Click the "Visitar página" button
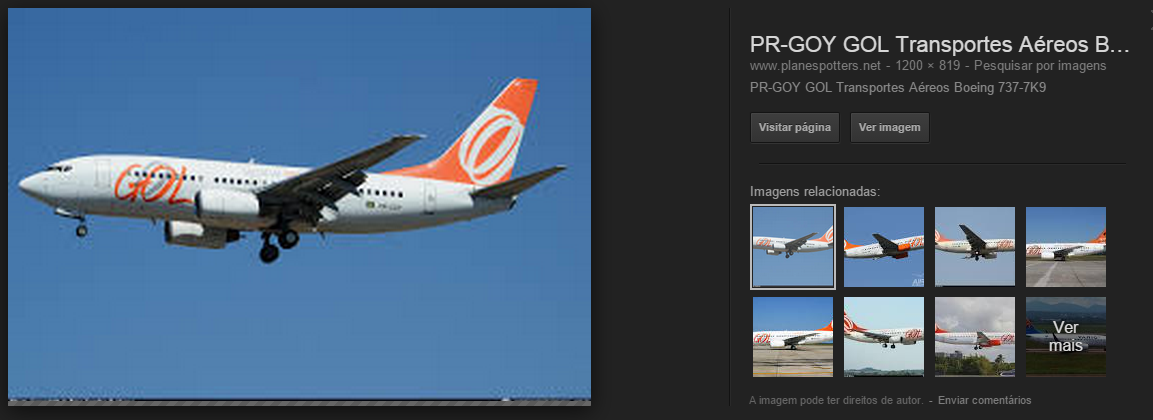Image resolution: width=1153 pixels, height=420 pixels. 794,127
